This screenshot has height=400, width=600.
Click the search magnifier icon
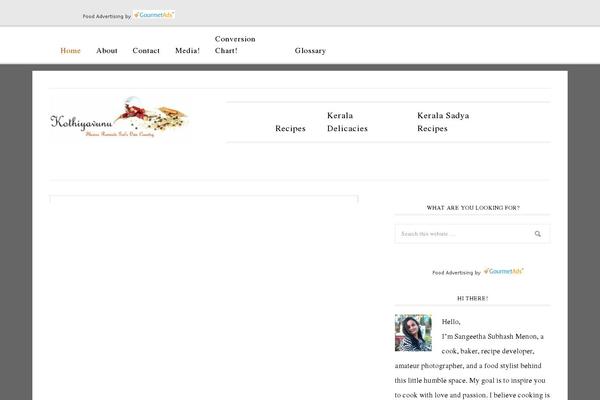tap(538, 234)
